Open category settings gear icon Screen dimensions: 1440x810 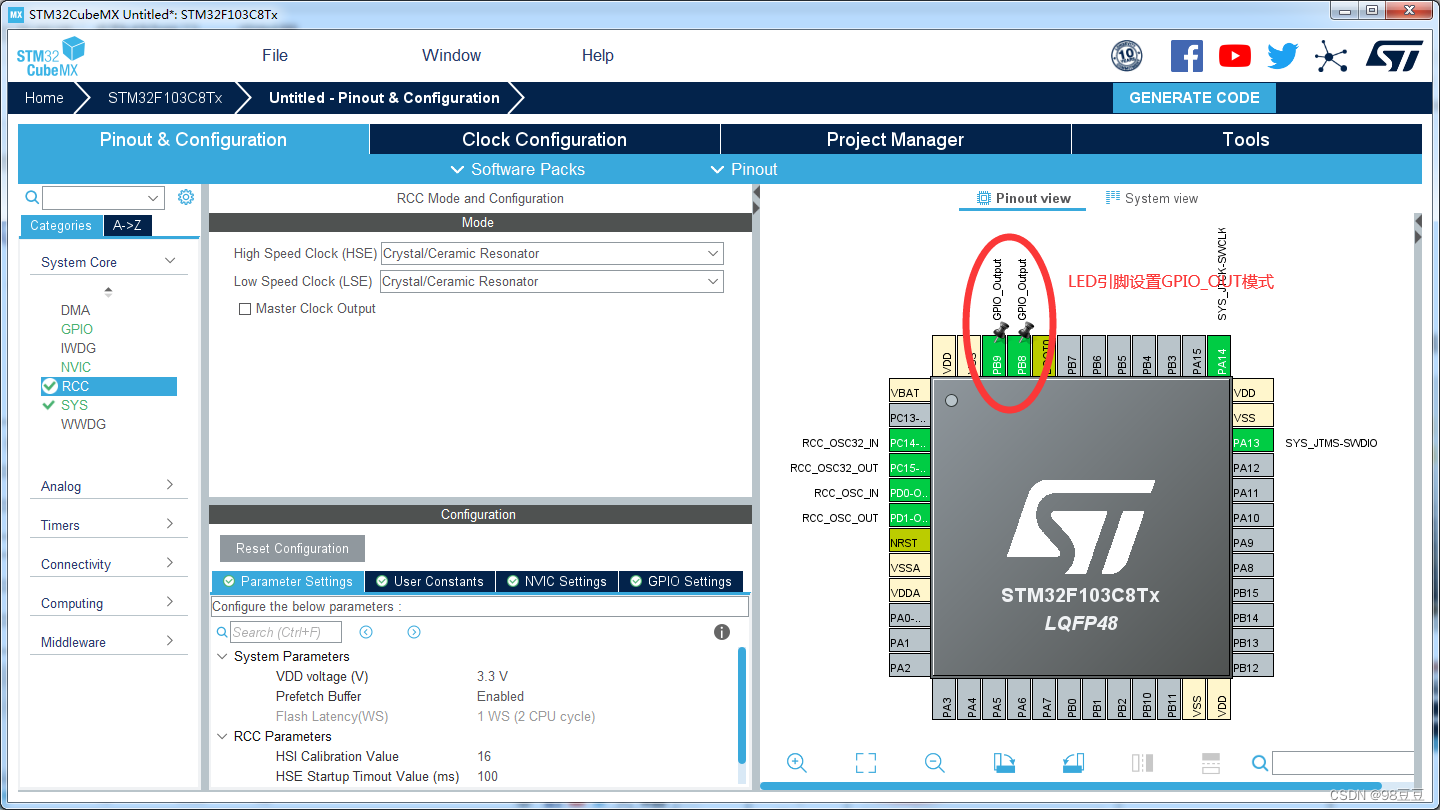[x=186, y=197]
